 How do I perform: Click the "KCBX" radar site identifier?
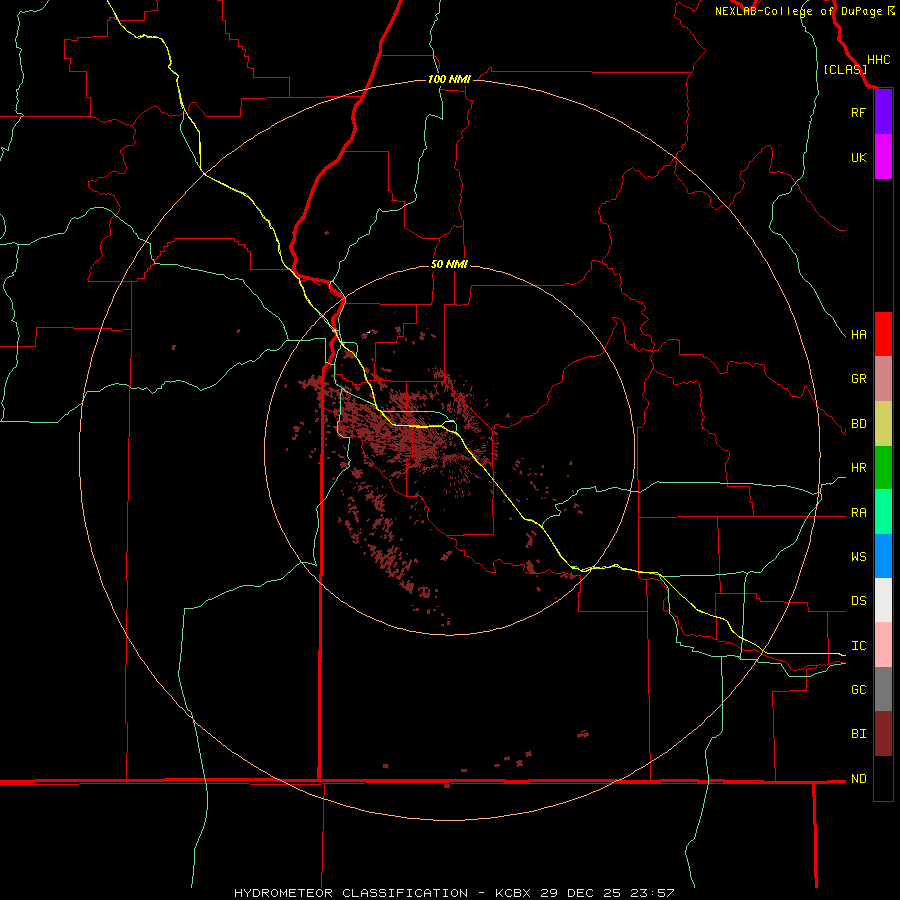click(x=513, y=893)
